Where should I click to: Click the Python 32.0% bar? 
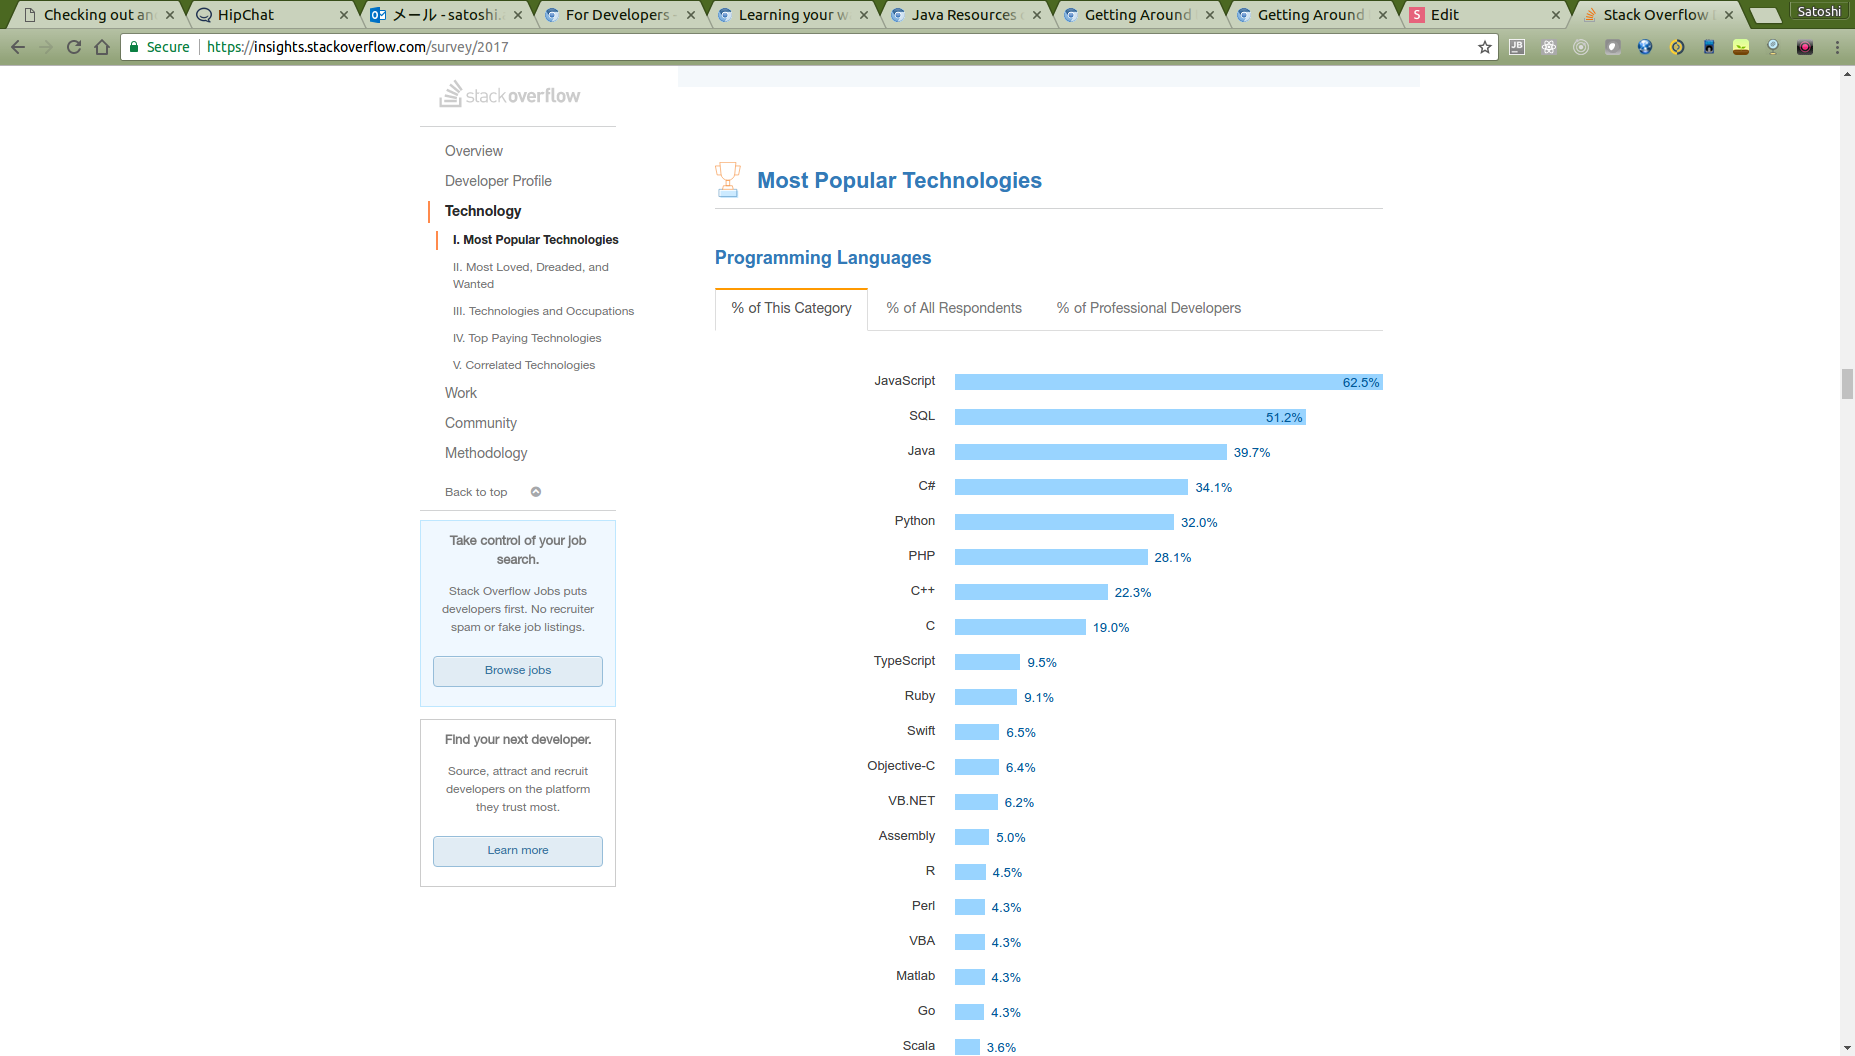pos(1064,522)
